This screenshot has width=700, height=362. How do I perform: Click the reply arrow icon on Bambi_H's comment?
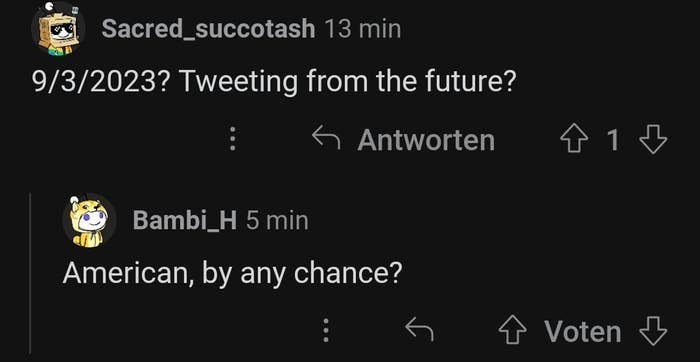pyautogui.click(x=419, y=330)
